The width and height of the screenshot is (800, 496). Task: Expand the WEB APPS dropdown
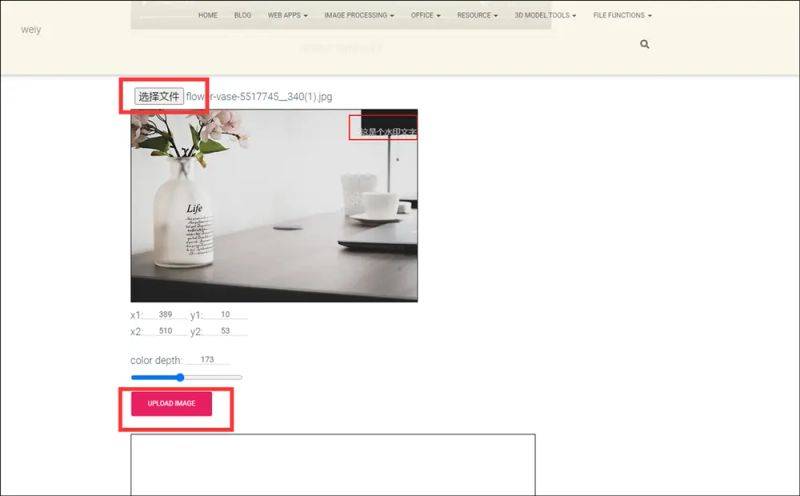pyautogui.click(x=287, y=16)
